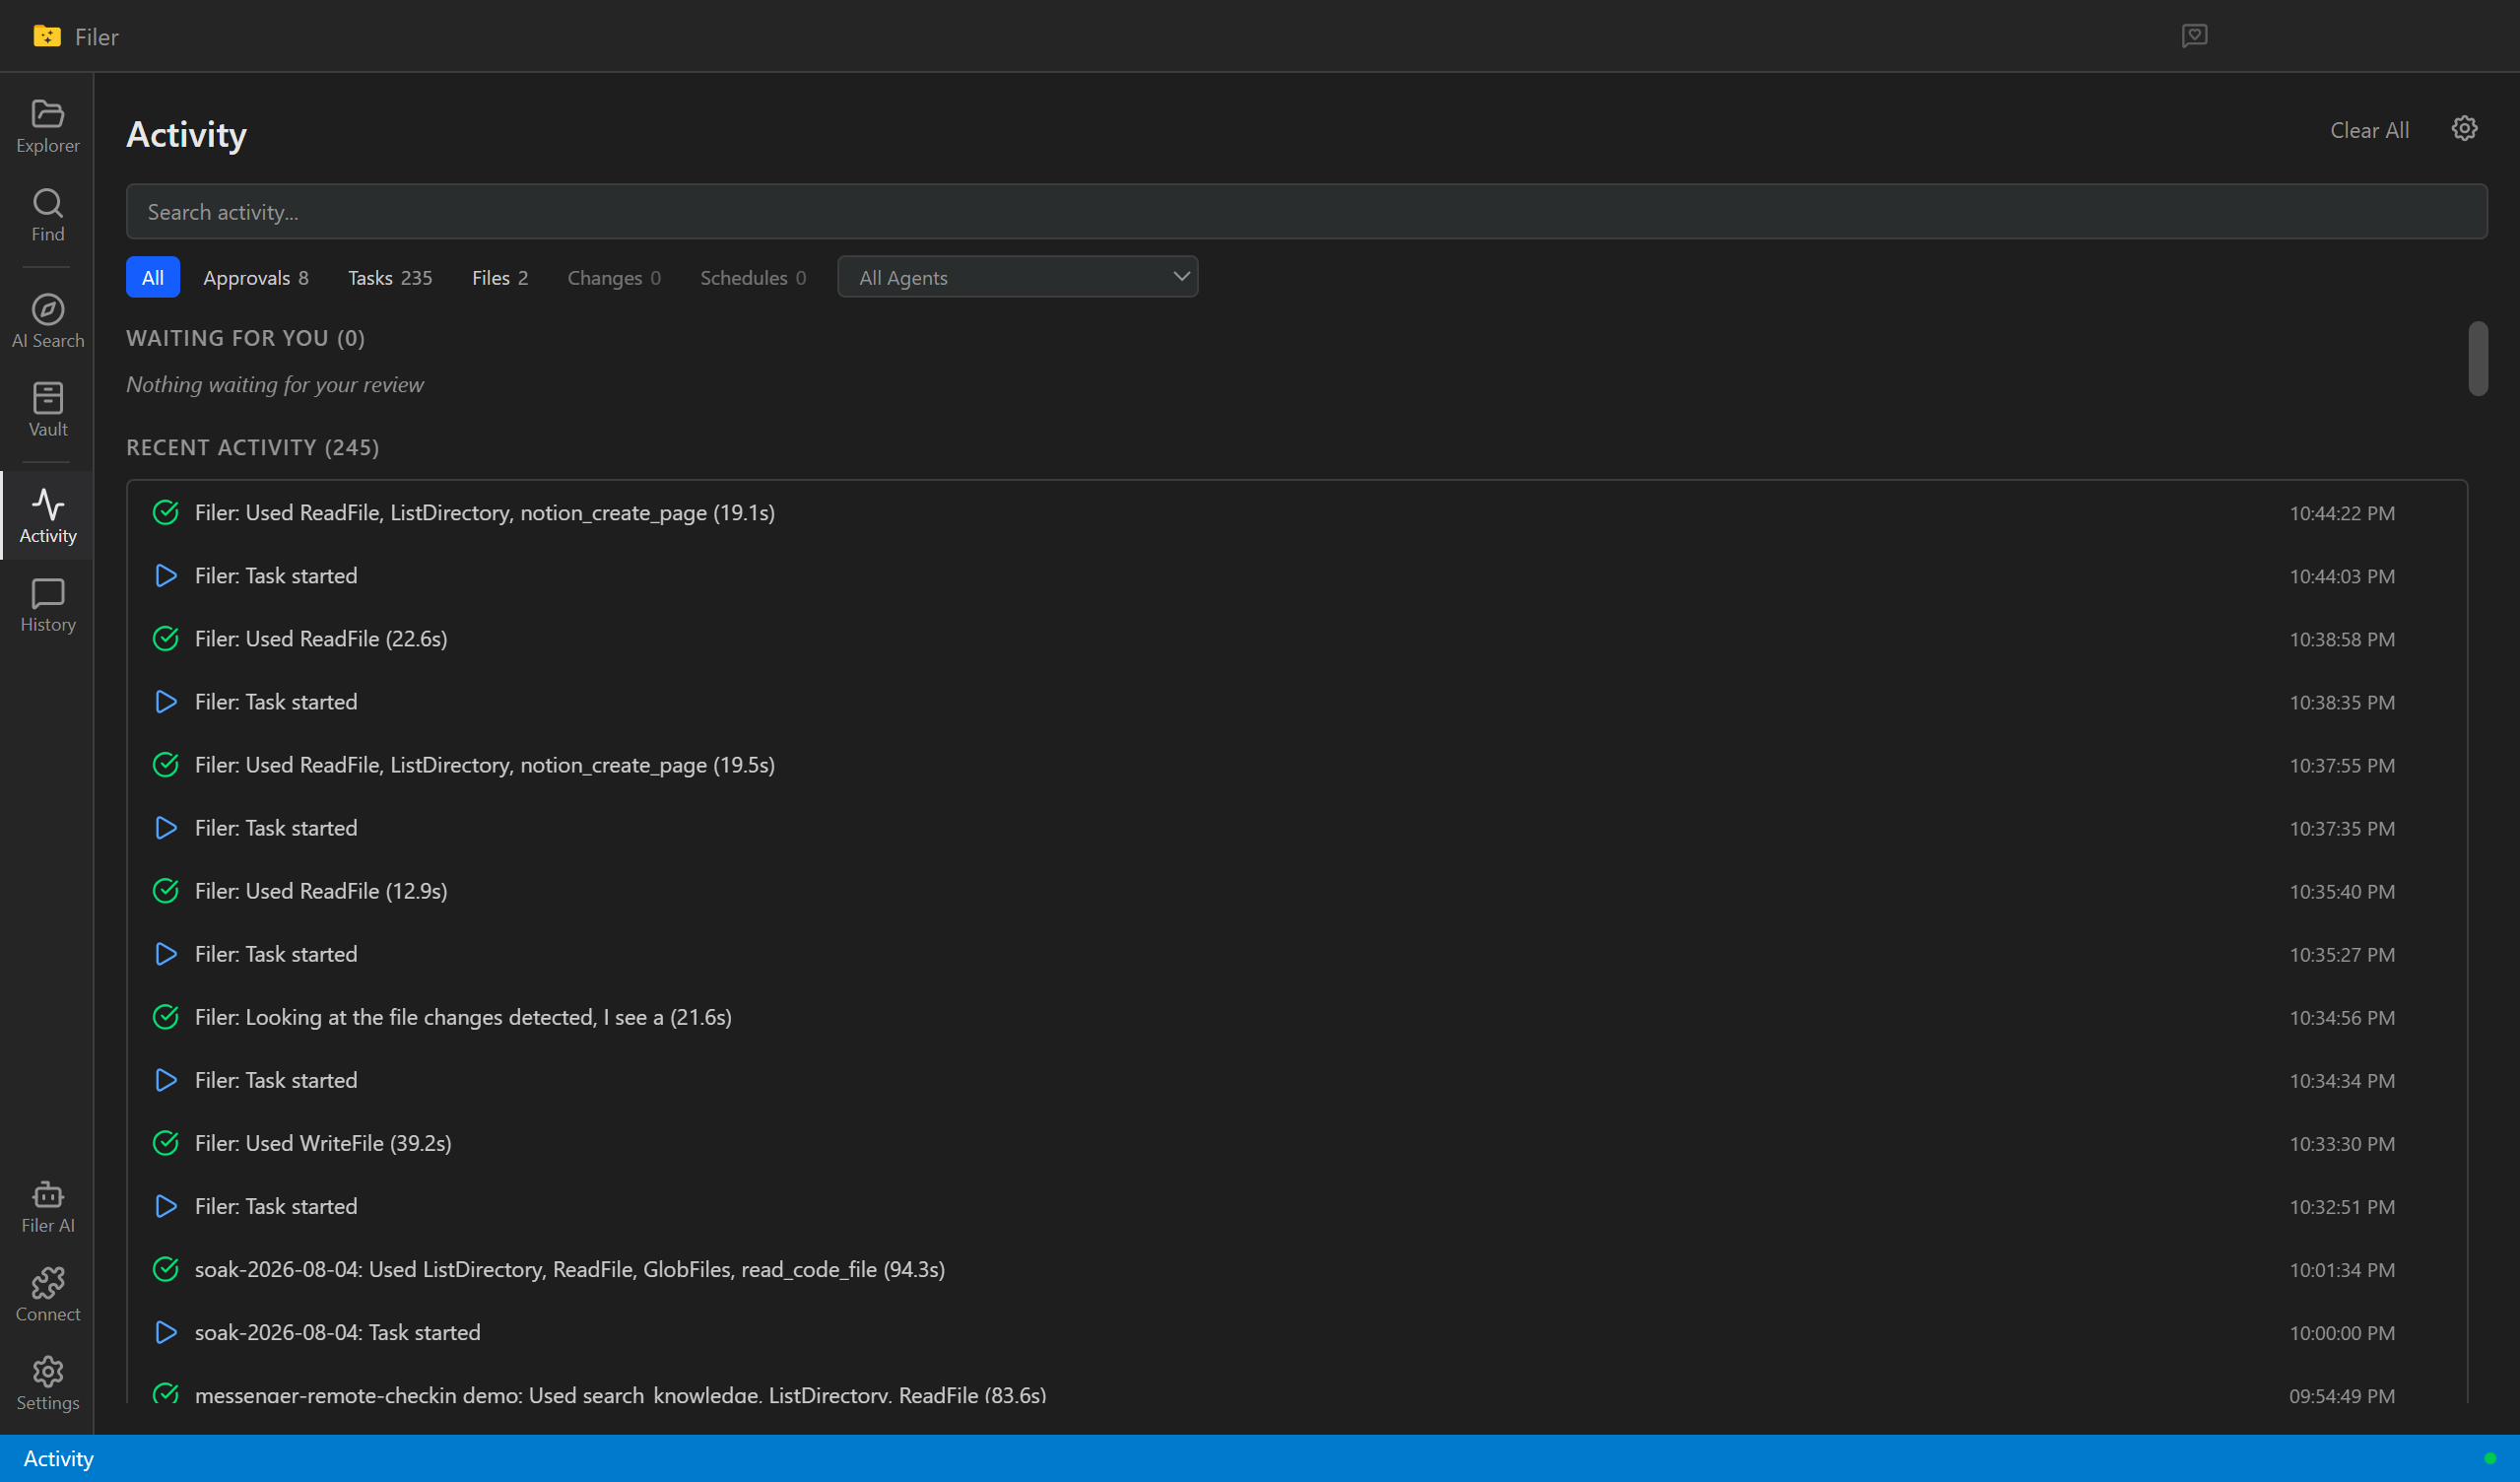This screenshot has width=2520, height=1482.
Task: Select the Activity sidebar icon
Action: (47, 517)
